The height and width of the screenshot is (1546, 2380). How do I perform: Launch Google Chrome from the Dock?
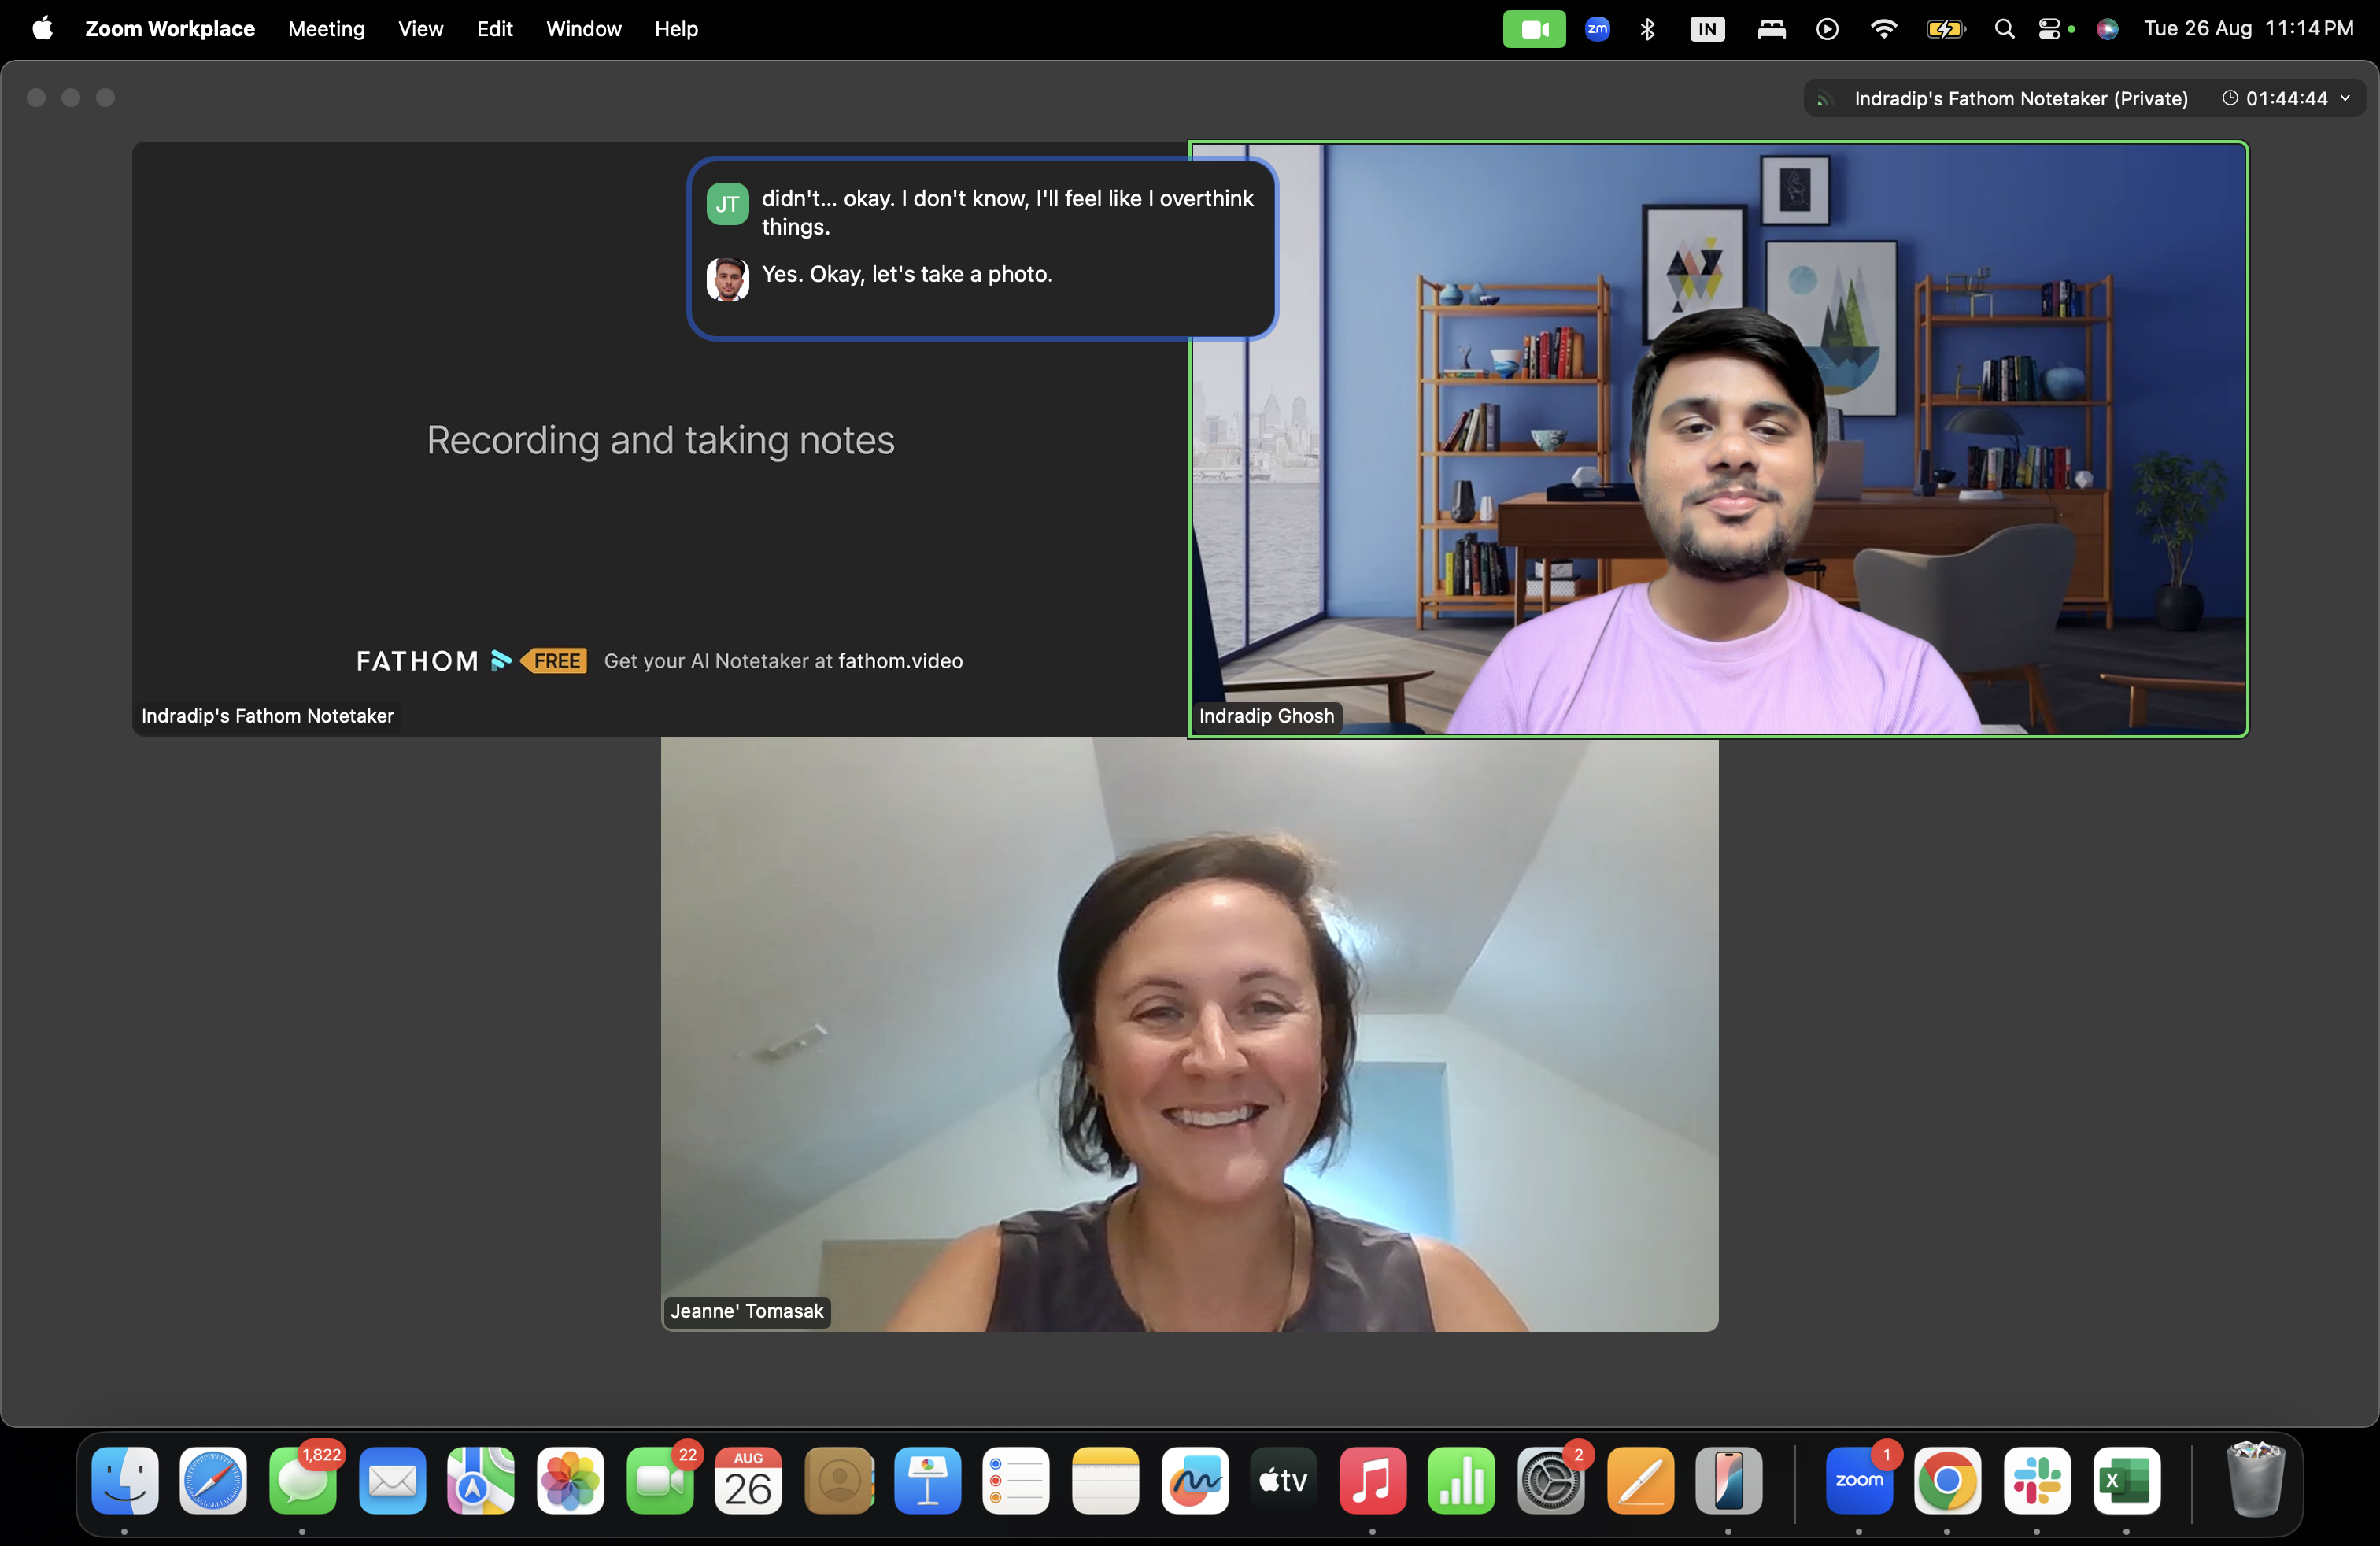coord(1946,1480)
